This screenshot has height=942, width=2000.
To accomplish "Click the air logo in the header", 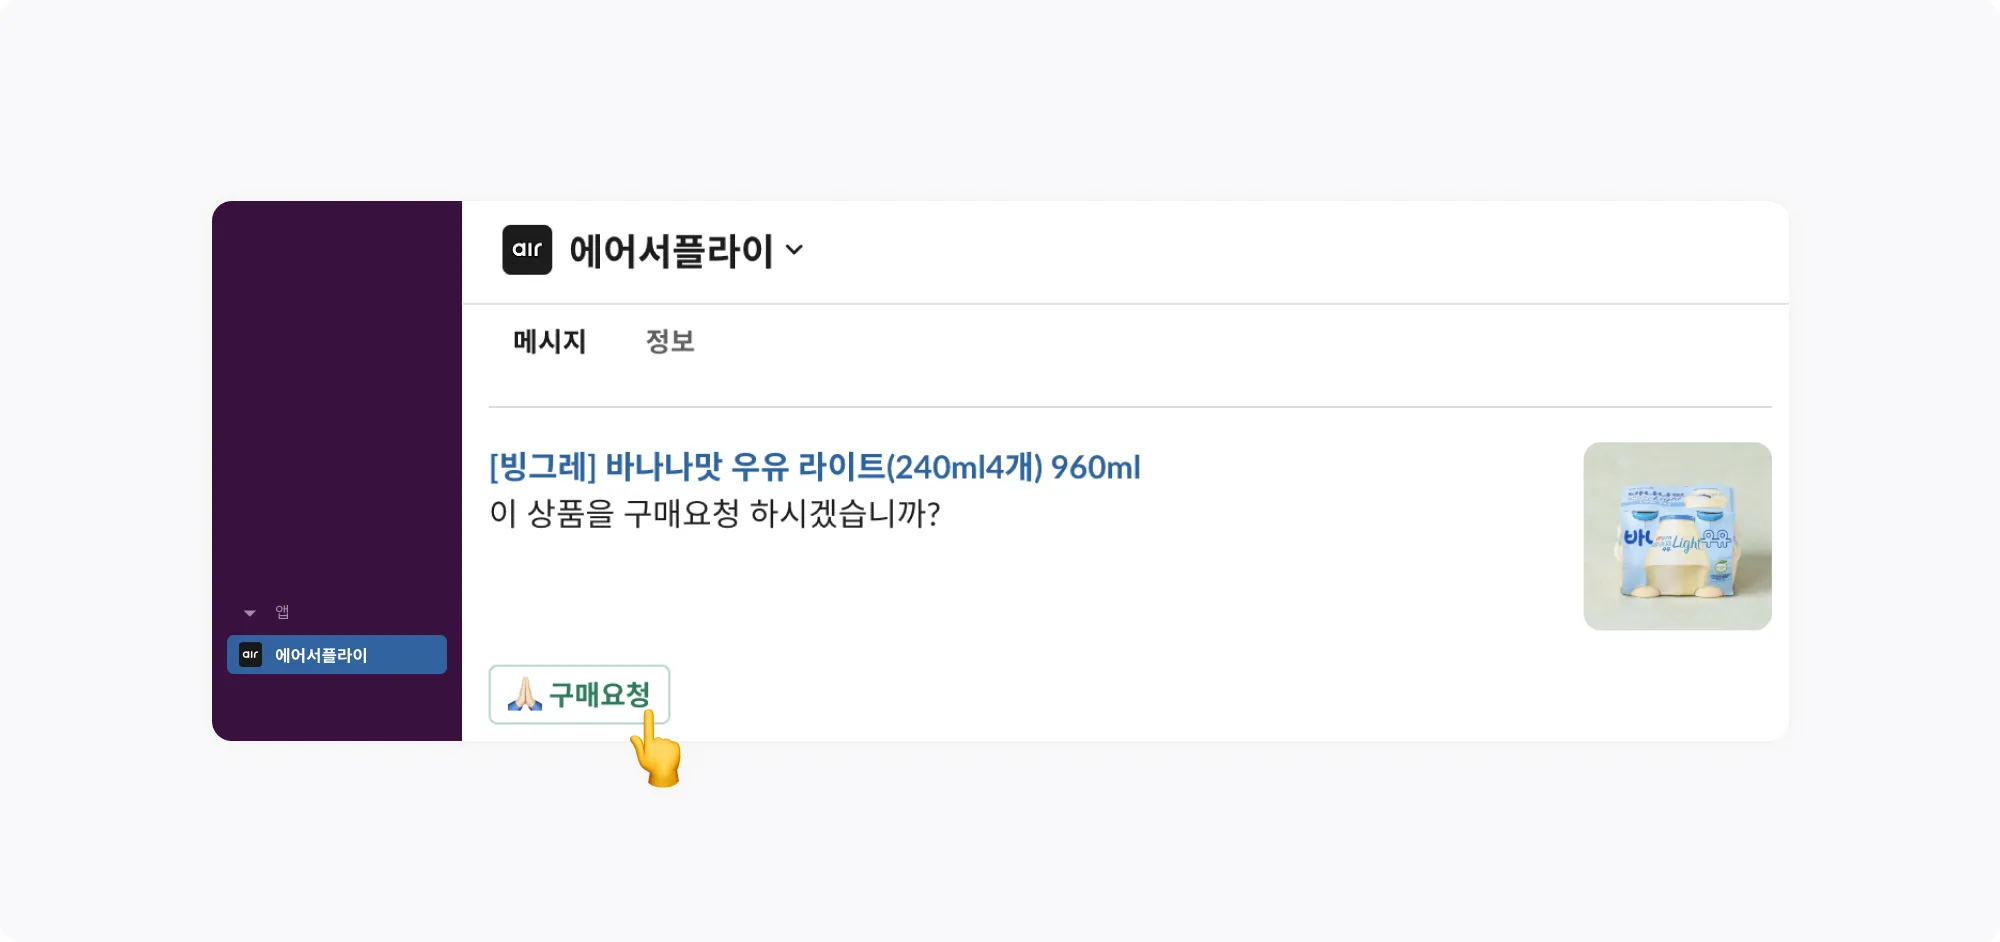I will (527, 250).
